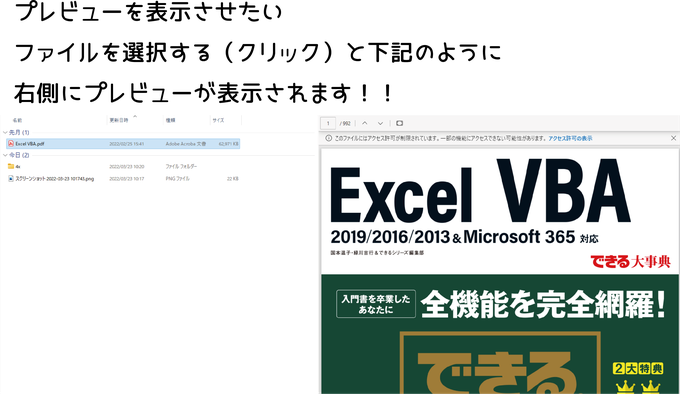Click the size value 62,971 KB
This screenshot has width=680, height=394.
coord(229,143)
